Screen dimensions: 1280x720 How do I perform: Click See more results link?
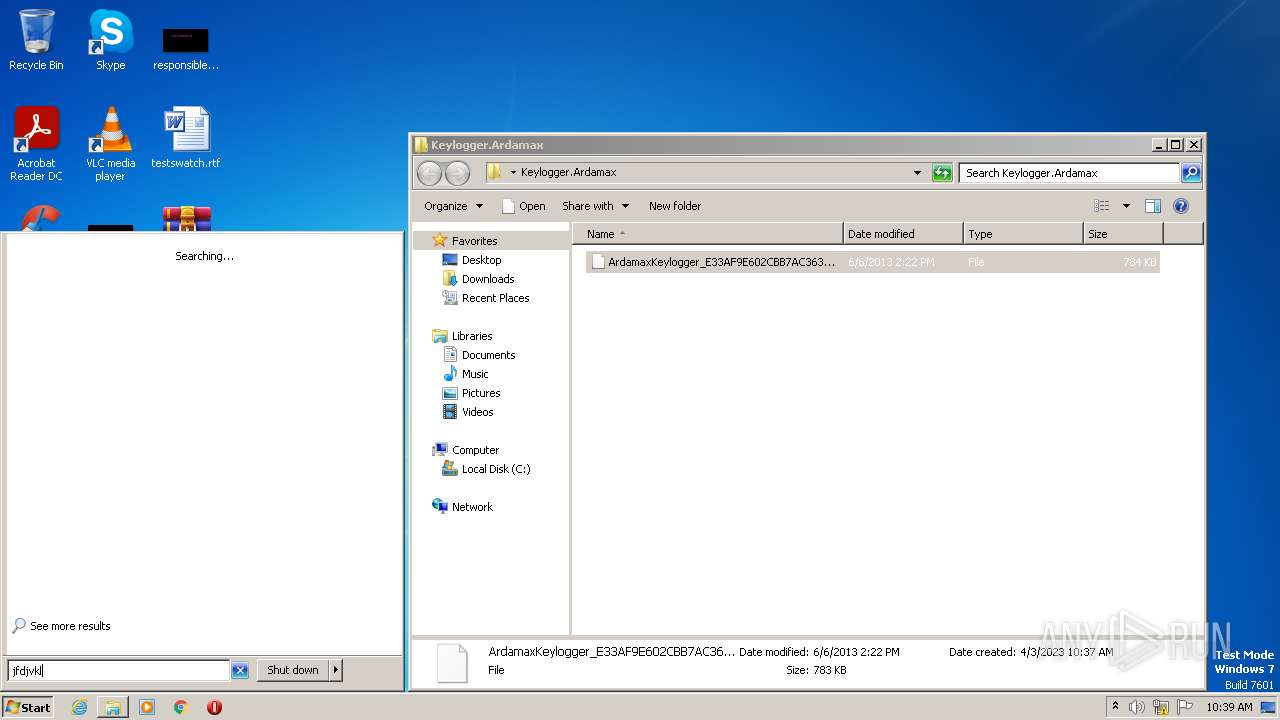tap(70, 626)
